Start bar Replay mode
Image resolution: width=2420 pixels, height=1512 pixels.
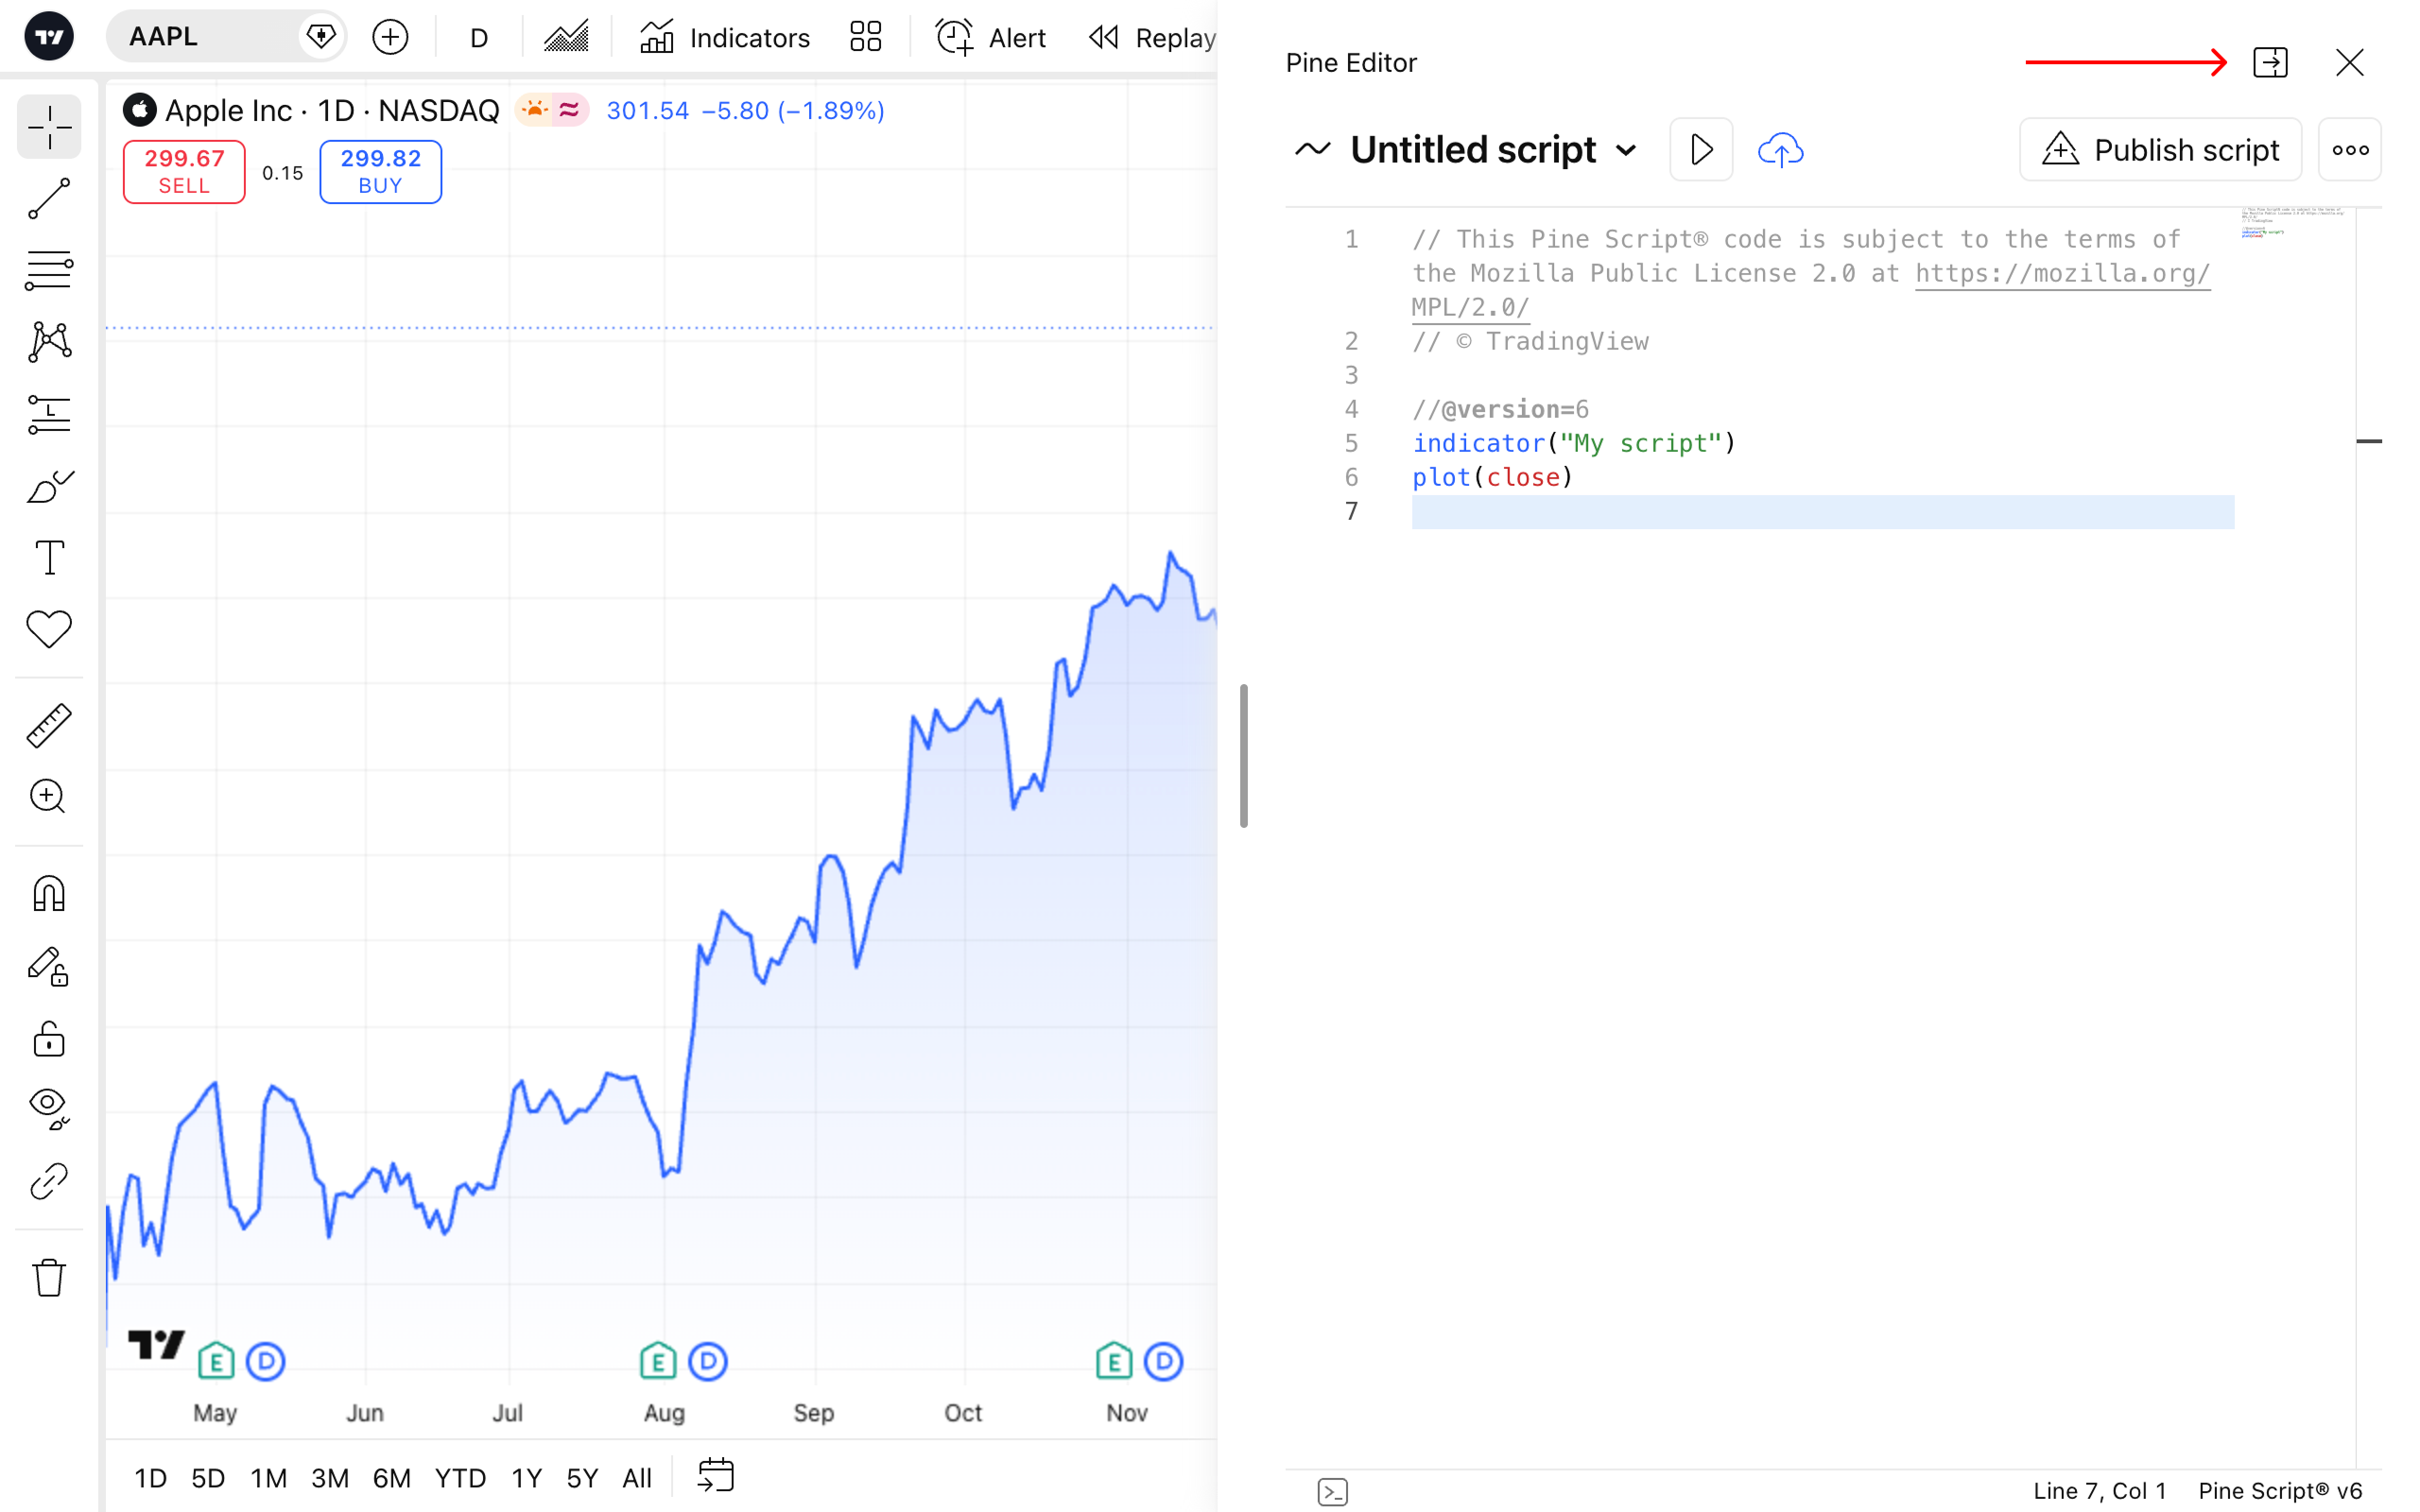(x=1152, y=38)
